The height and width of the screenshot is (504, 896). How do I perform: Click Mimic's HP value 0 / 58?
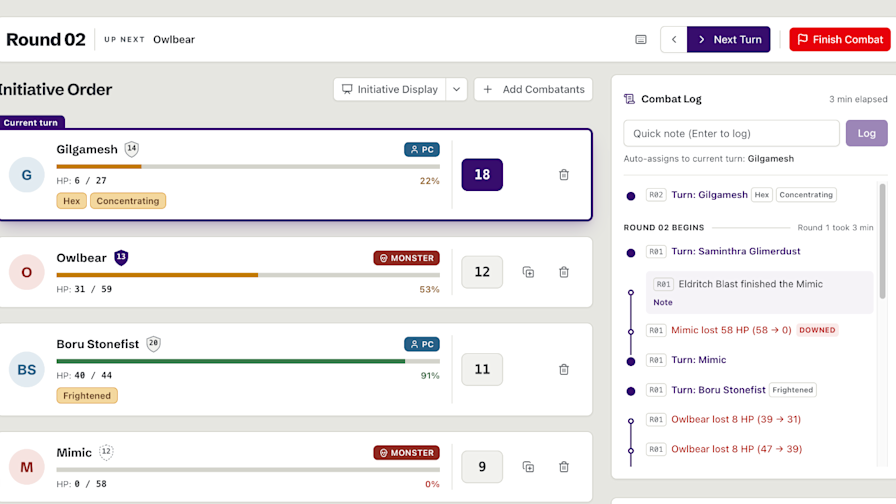point(90,484)
